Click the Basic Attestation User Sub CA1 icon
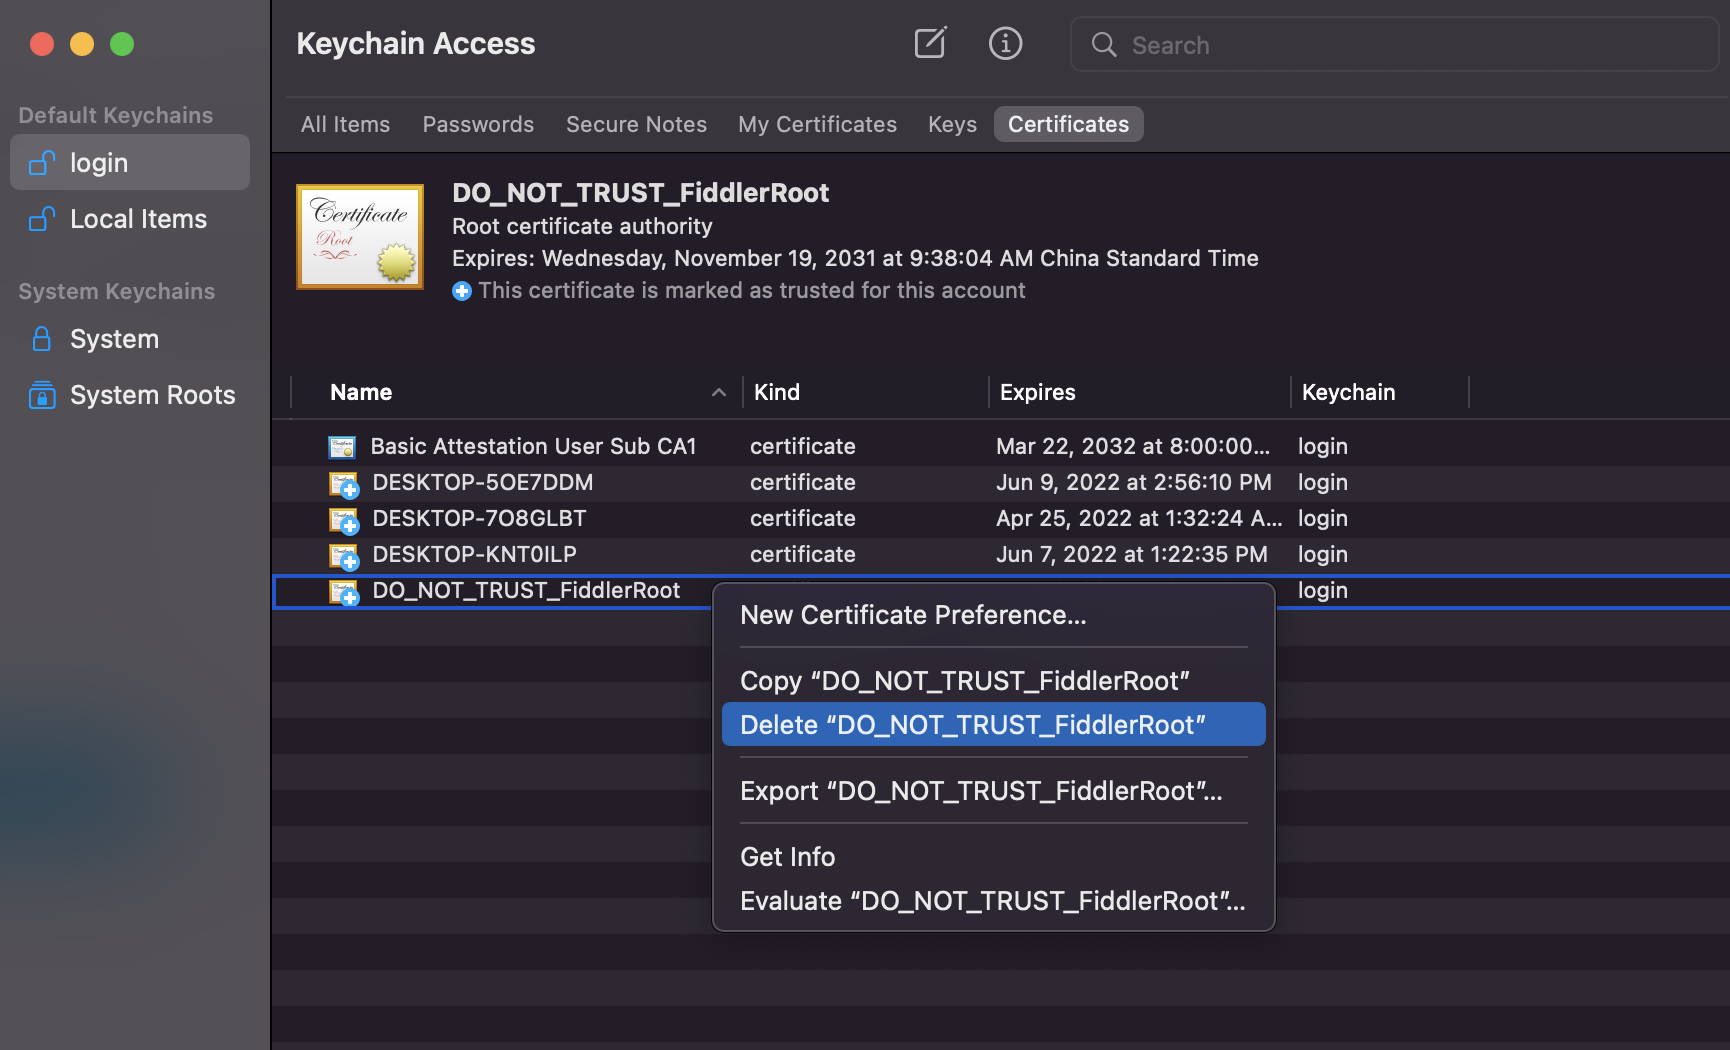The height and width of the screenshot is (1050, 1730). pos(342,447)
